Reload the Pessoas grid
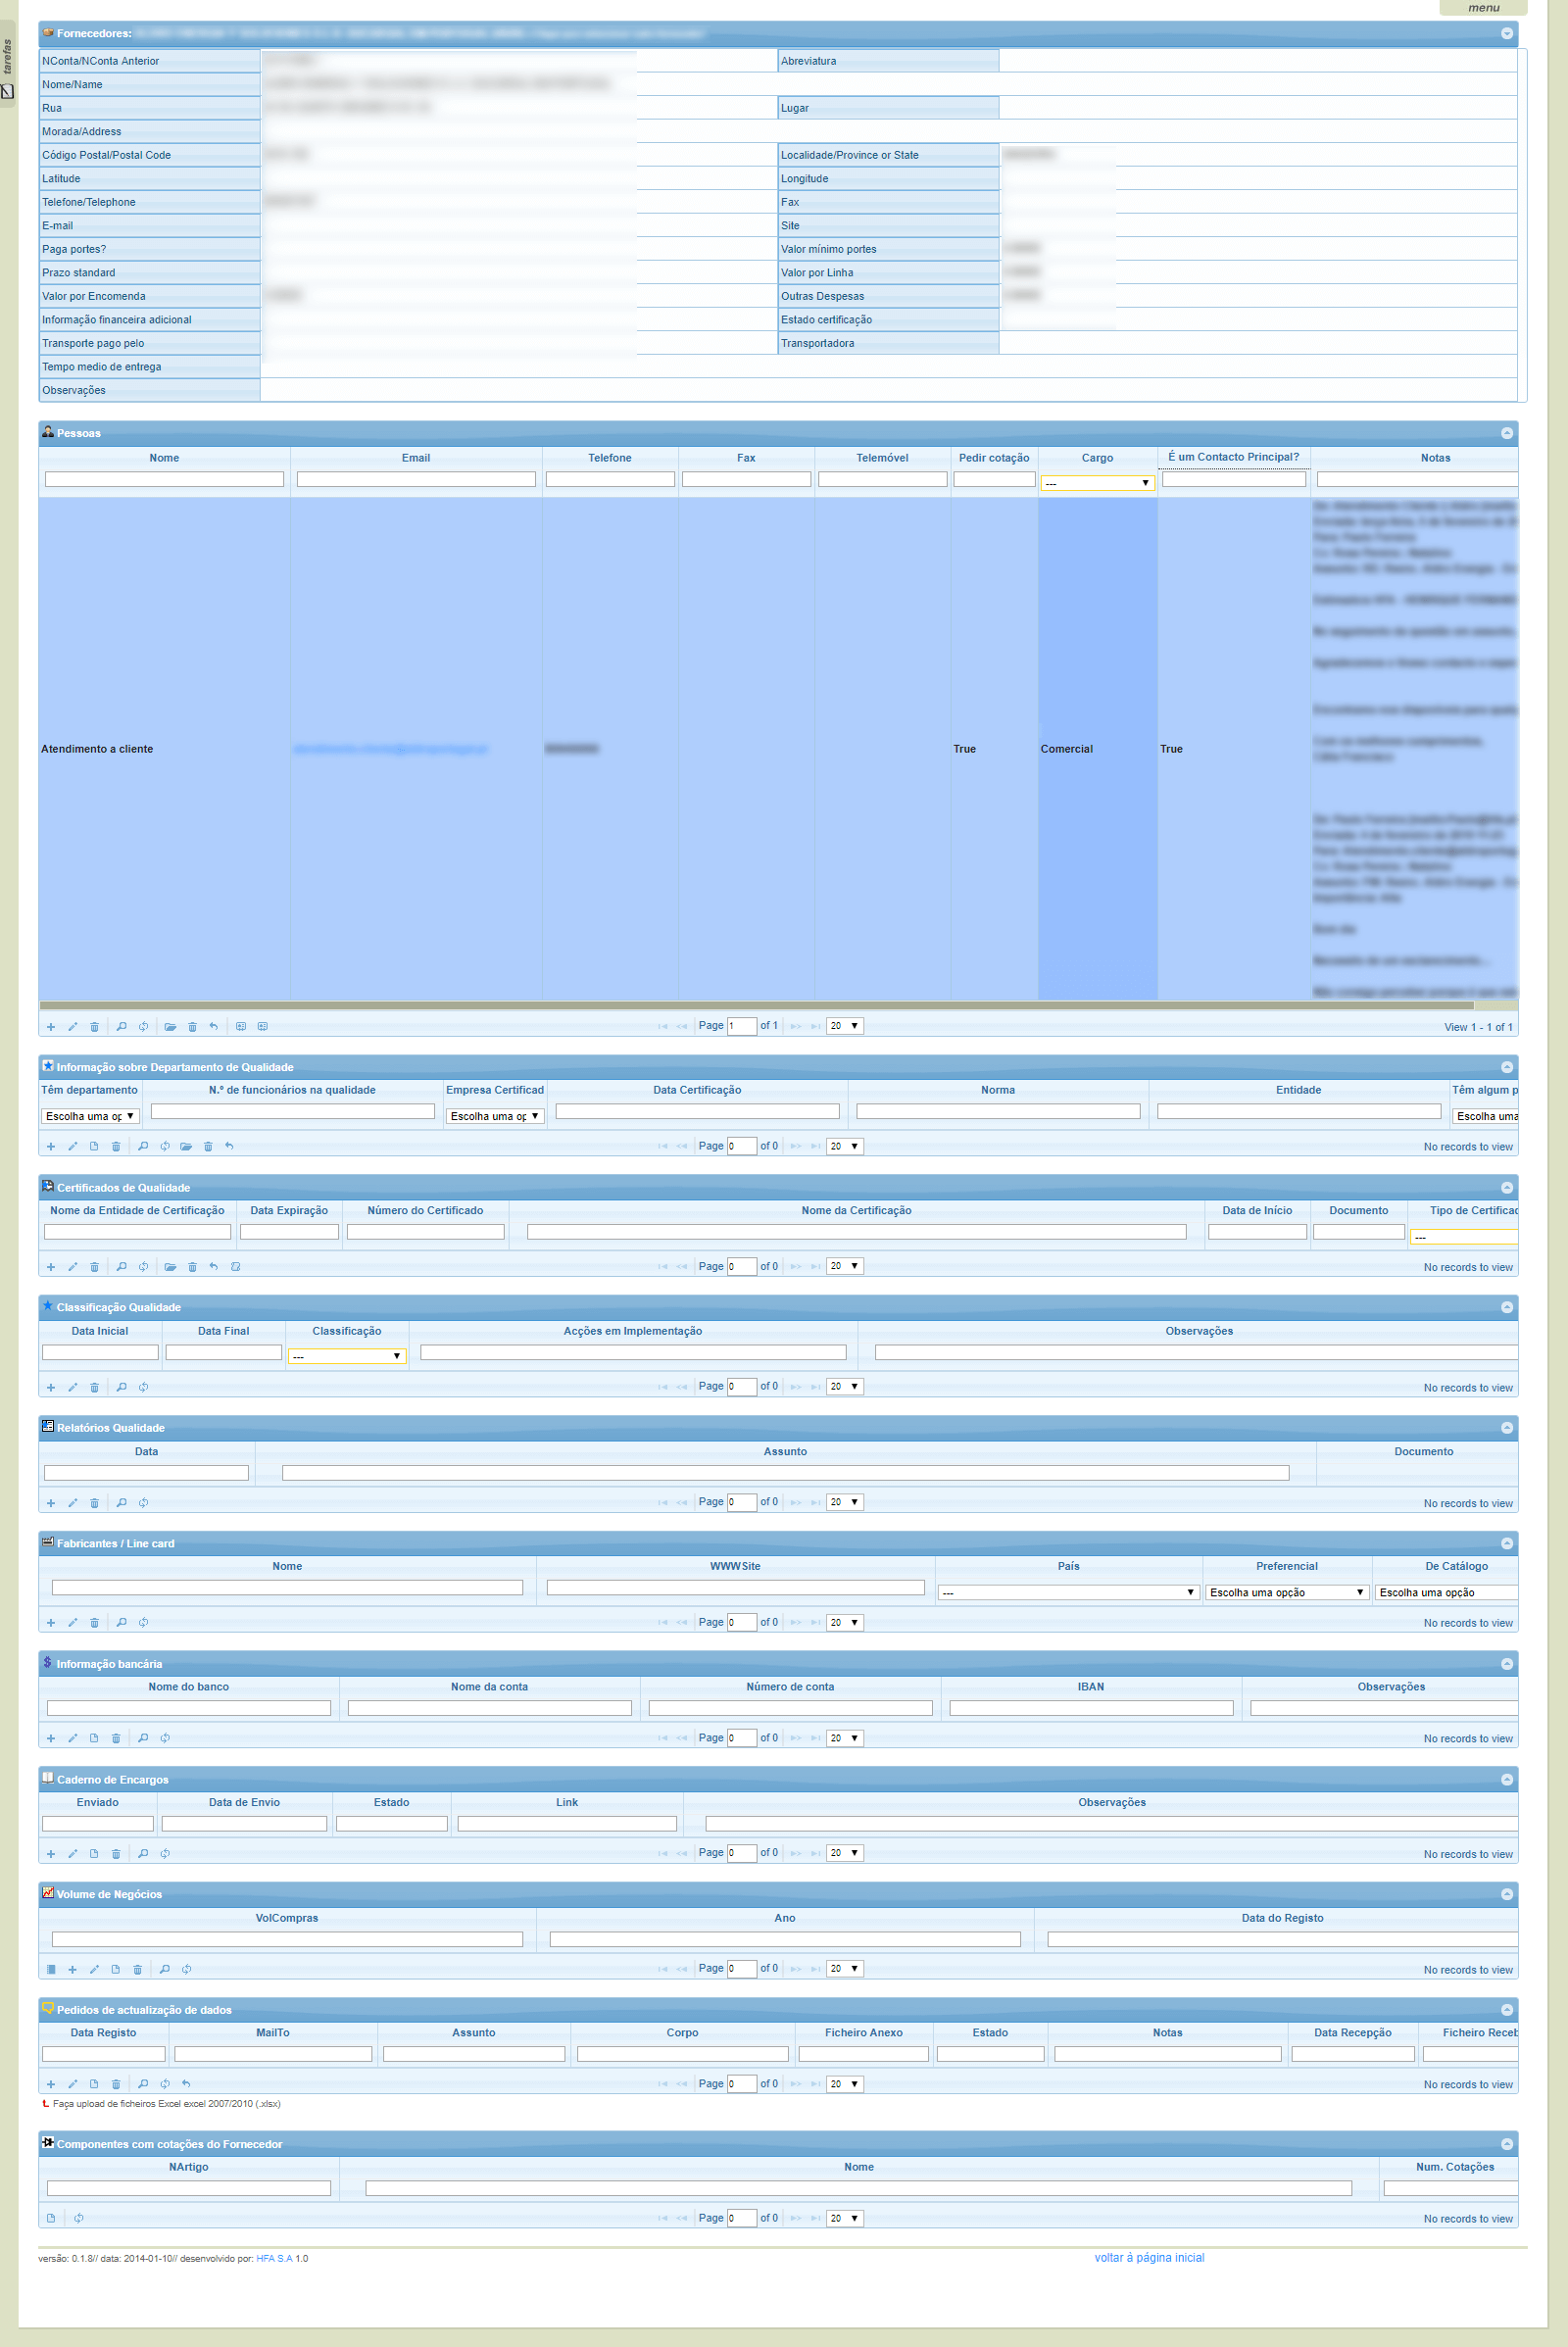Screen dimensions: 1568x2347 pos(143,1026)
